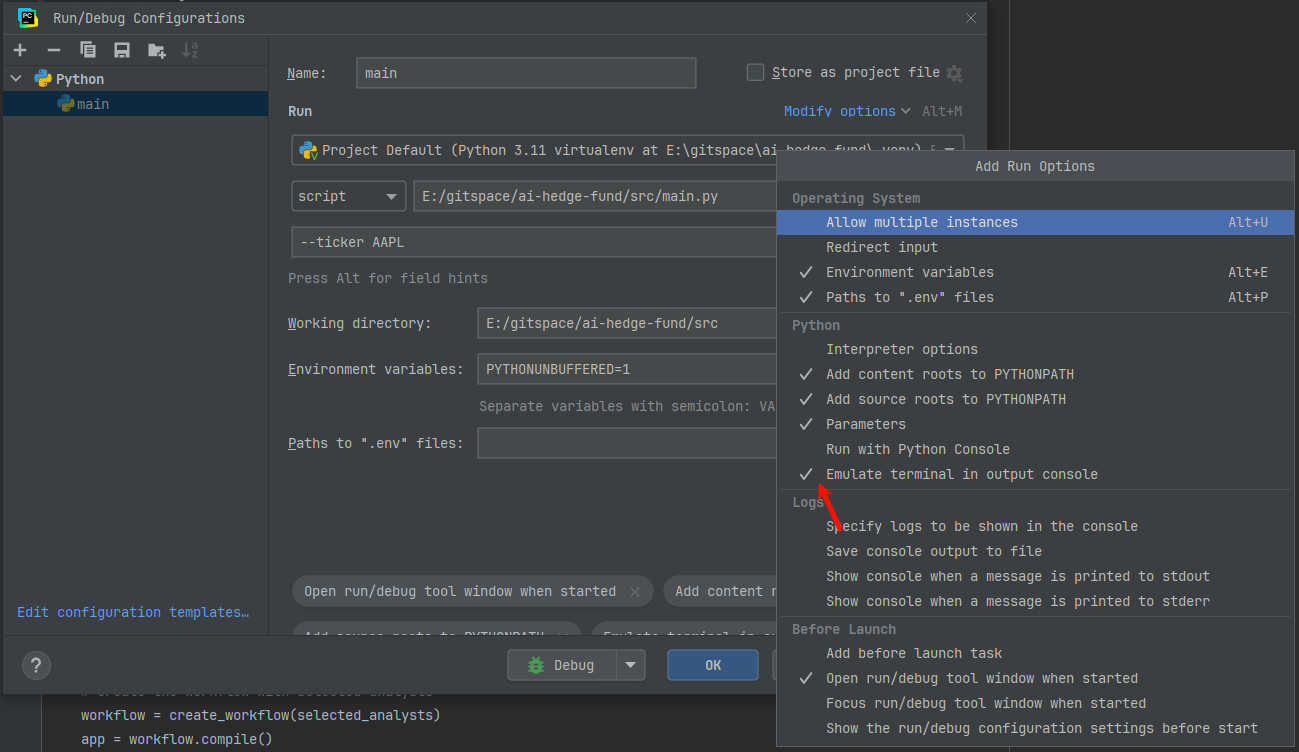This screenshot has width=1299, height=752.
Task: Close the Run/Debug Configurations dialog
Action: click(971, 18)
